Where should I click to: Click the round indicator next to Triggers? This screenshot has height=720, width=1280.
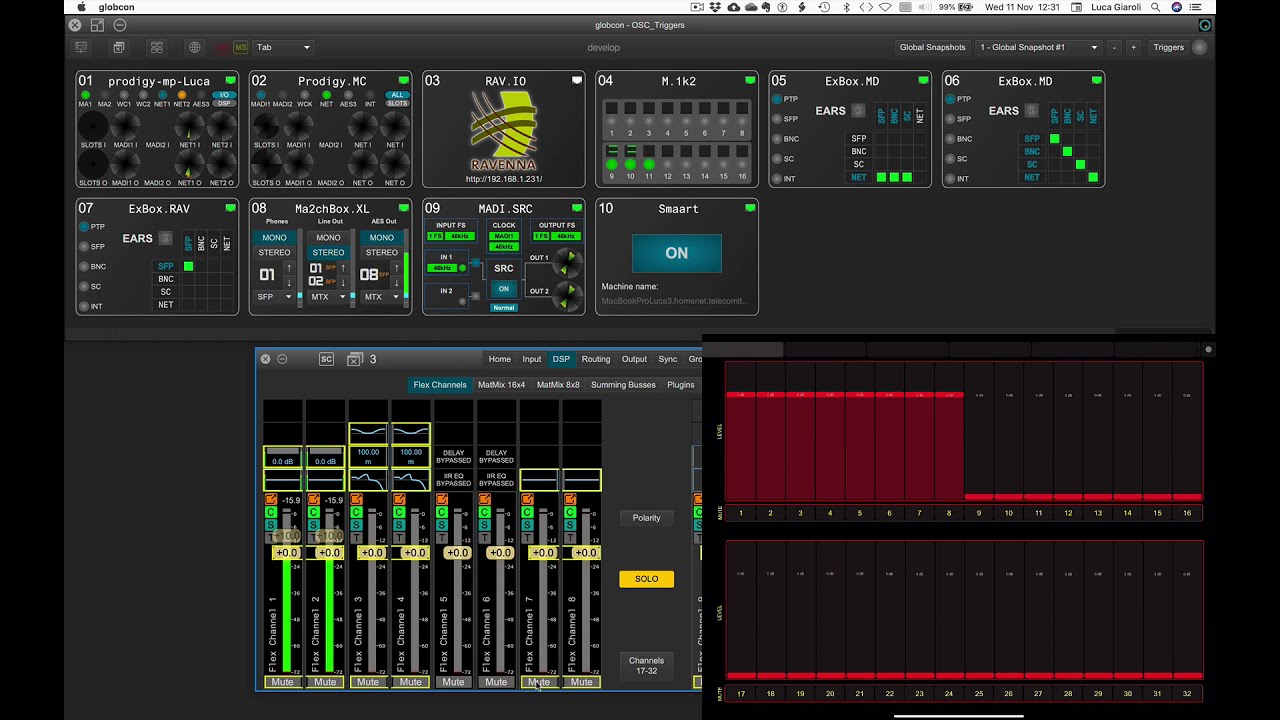(x=1199, y=47)
